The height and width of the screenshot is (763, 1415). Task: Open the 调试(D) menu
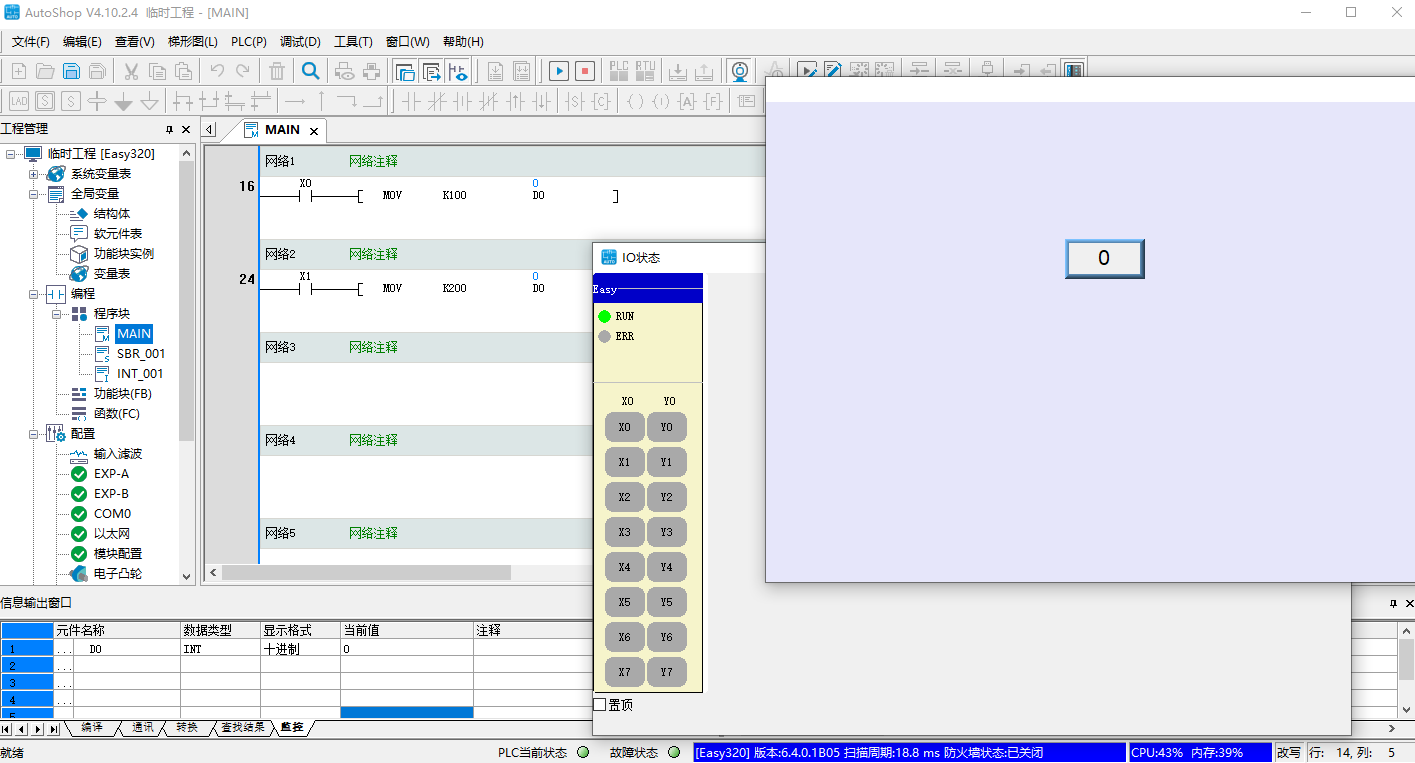point(300,42)
